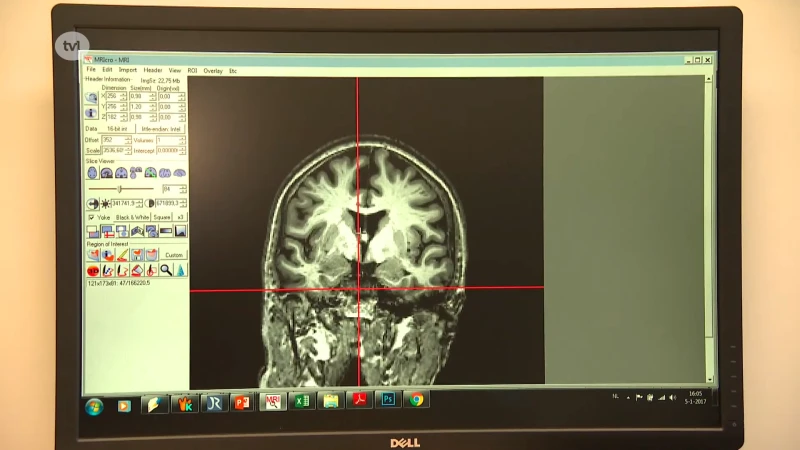Click the save ROI disk icon
The width and height of the screenshot is (800, 450).
tap(137, 255)
